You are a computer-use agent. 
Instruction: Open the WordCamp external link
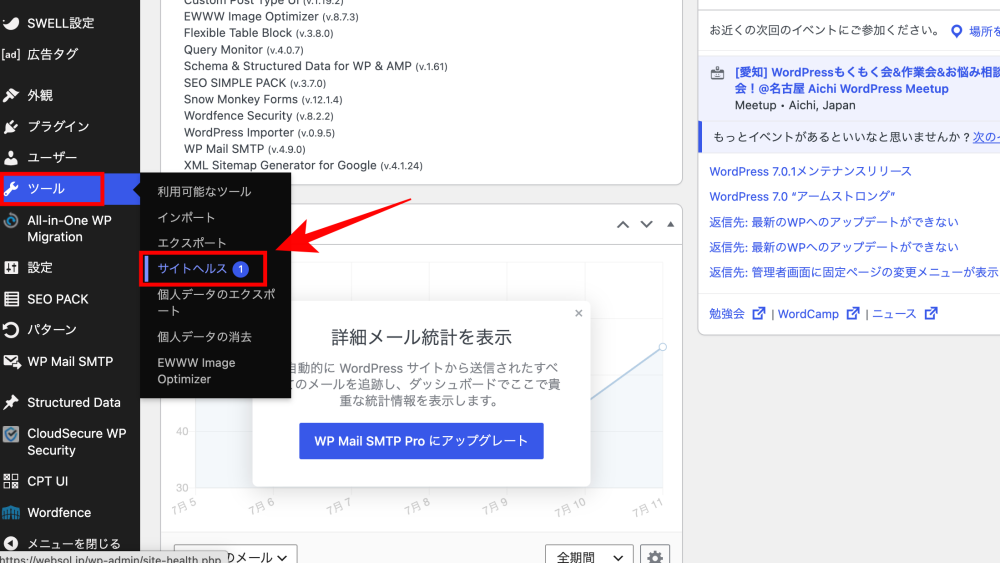tap(818, 314)
